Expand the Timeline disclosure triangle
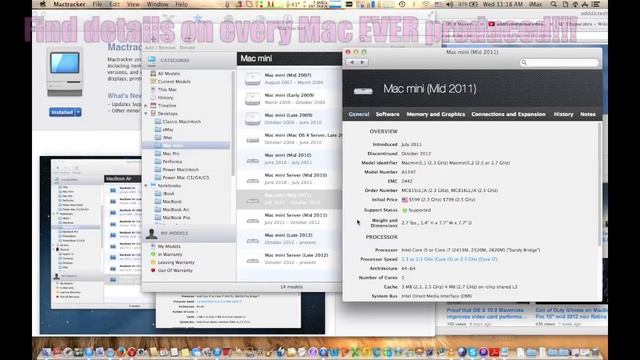The width and height of the screenshot is (640, 360). point(146,105)
